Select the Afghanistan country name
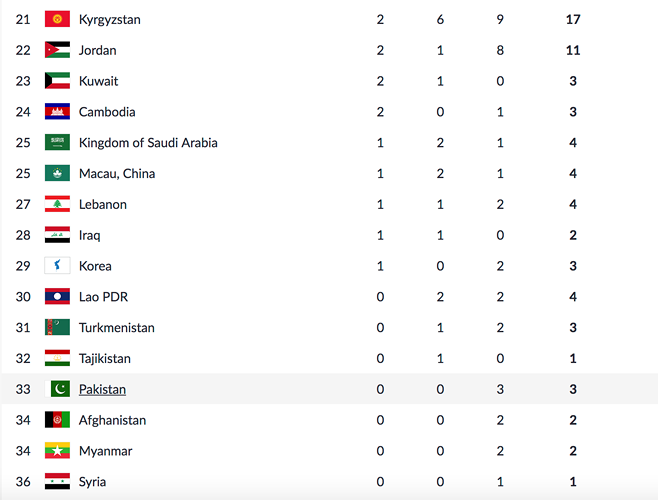This screenshot has height=500, width=658. click(112, 421)
